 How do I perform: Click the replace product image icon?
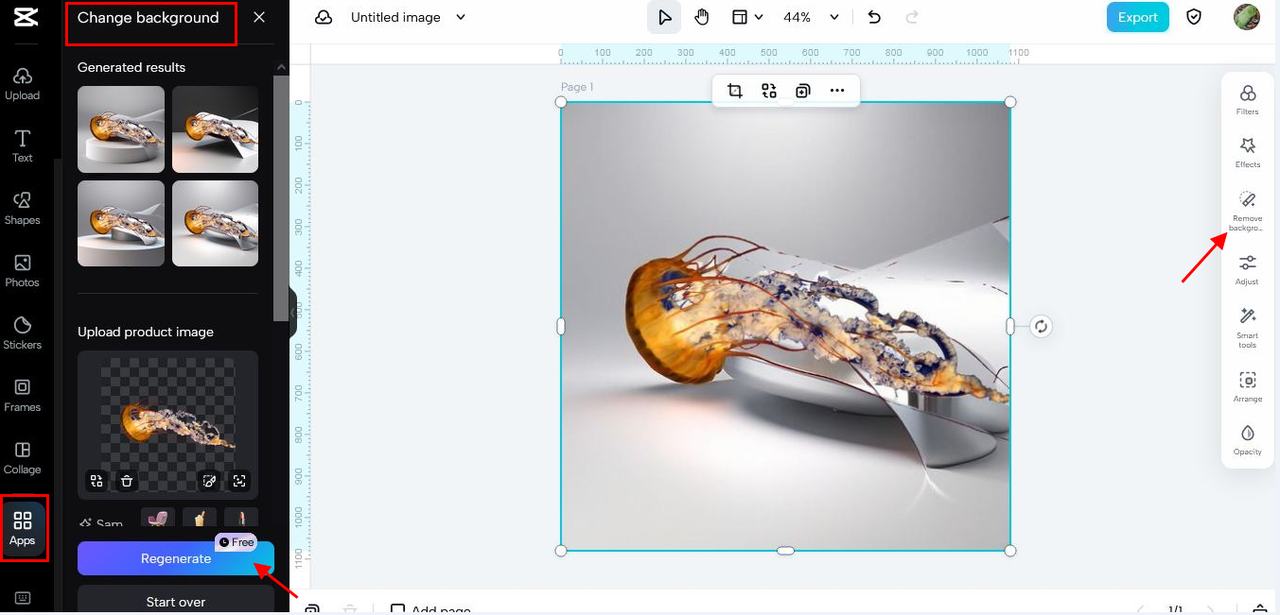click(96, 481)
